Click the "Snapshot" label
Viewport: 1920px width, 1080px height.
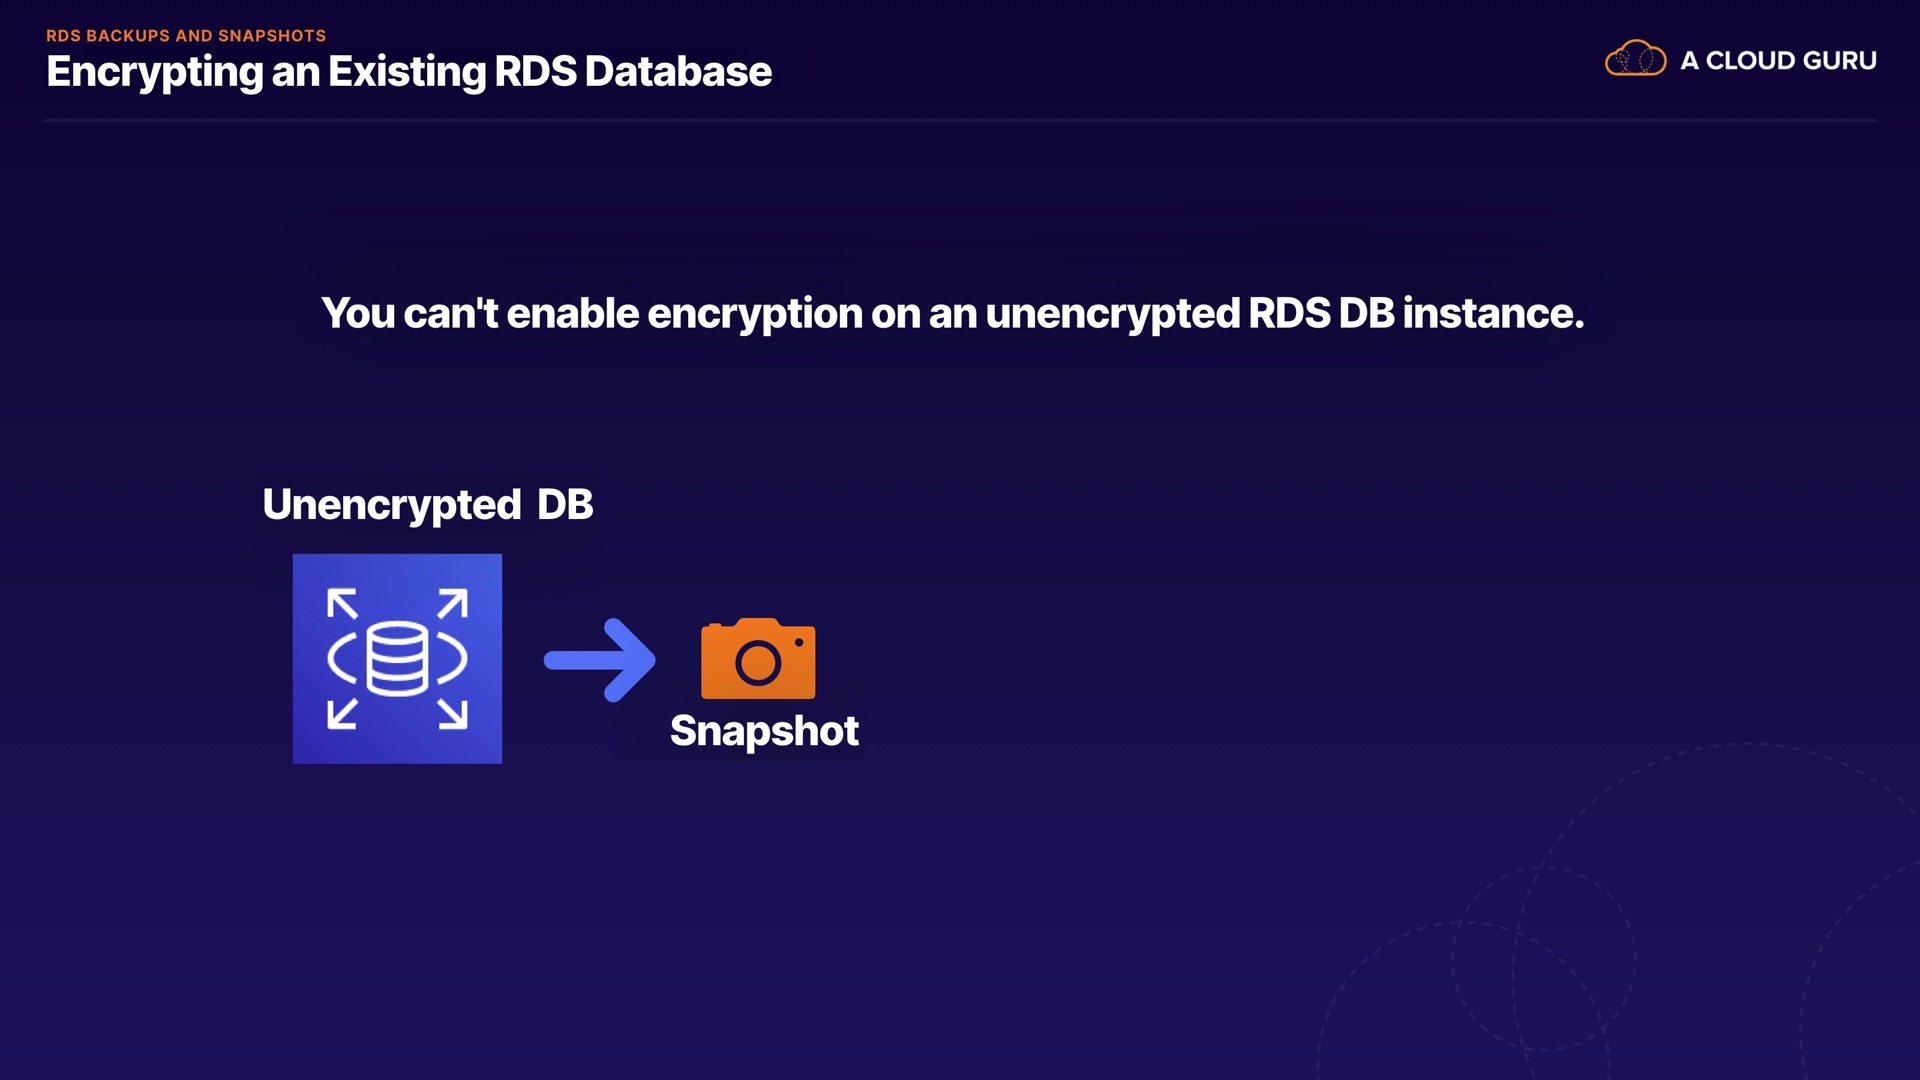point(764,731)
